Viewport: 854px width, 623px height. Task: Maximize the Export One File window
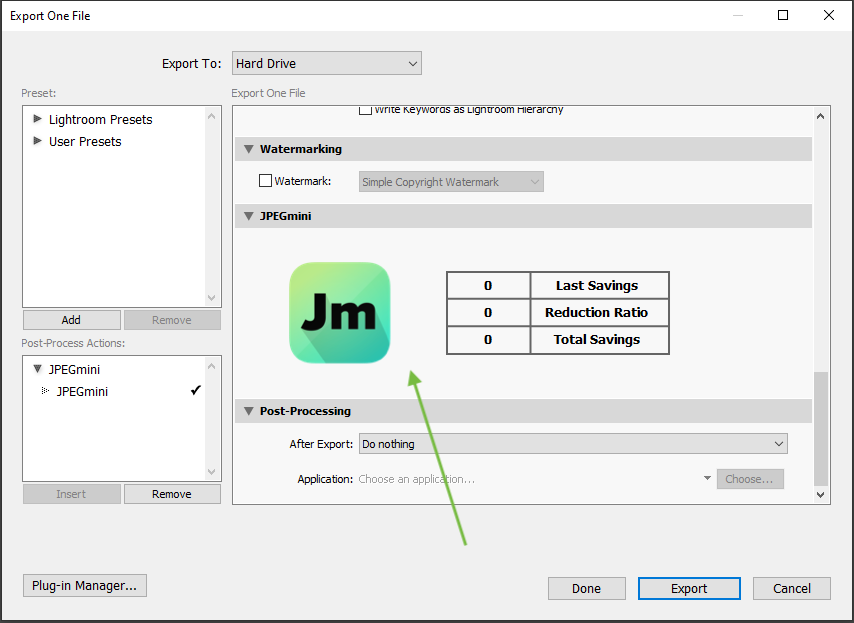pyautogui.click(x=783, y=15)
